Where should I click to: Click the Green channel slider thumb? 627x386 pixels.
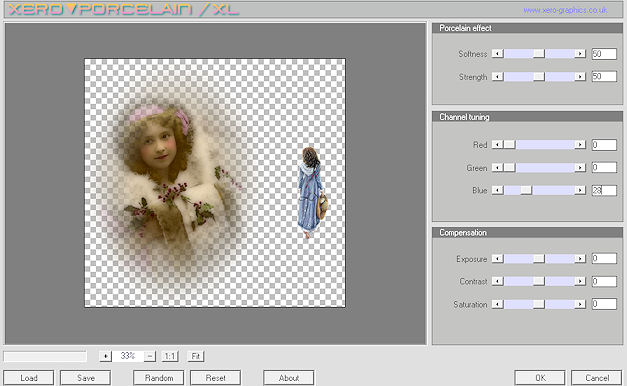click(509, 168)
